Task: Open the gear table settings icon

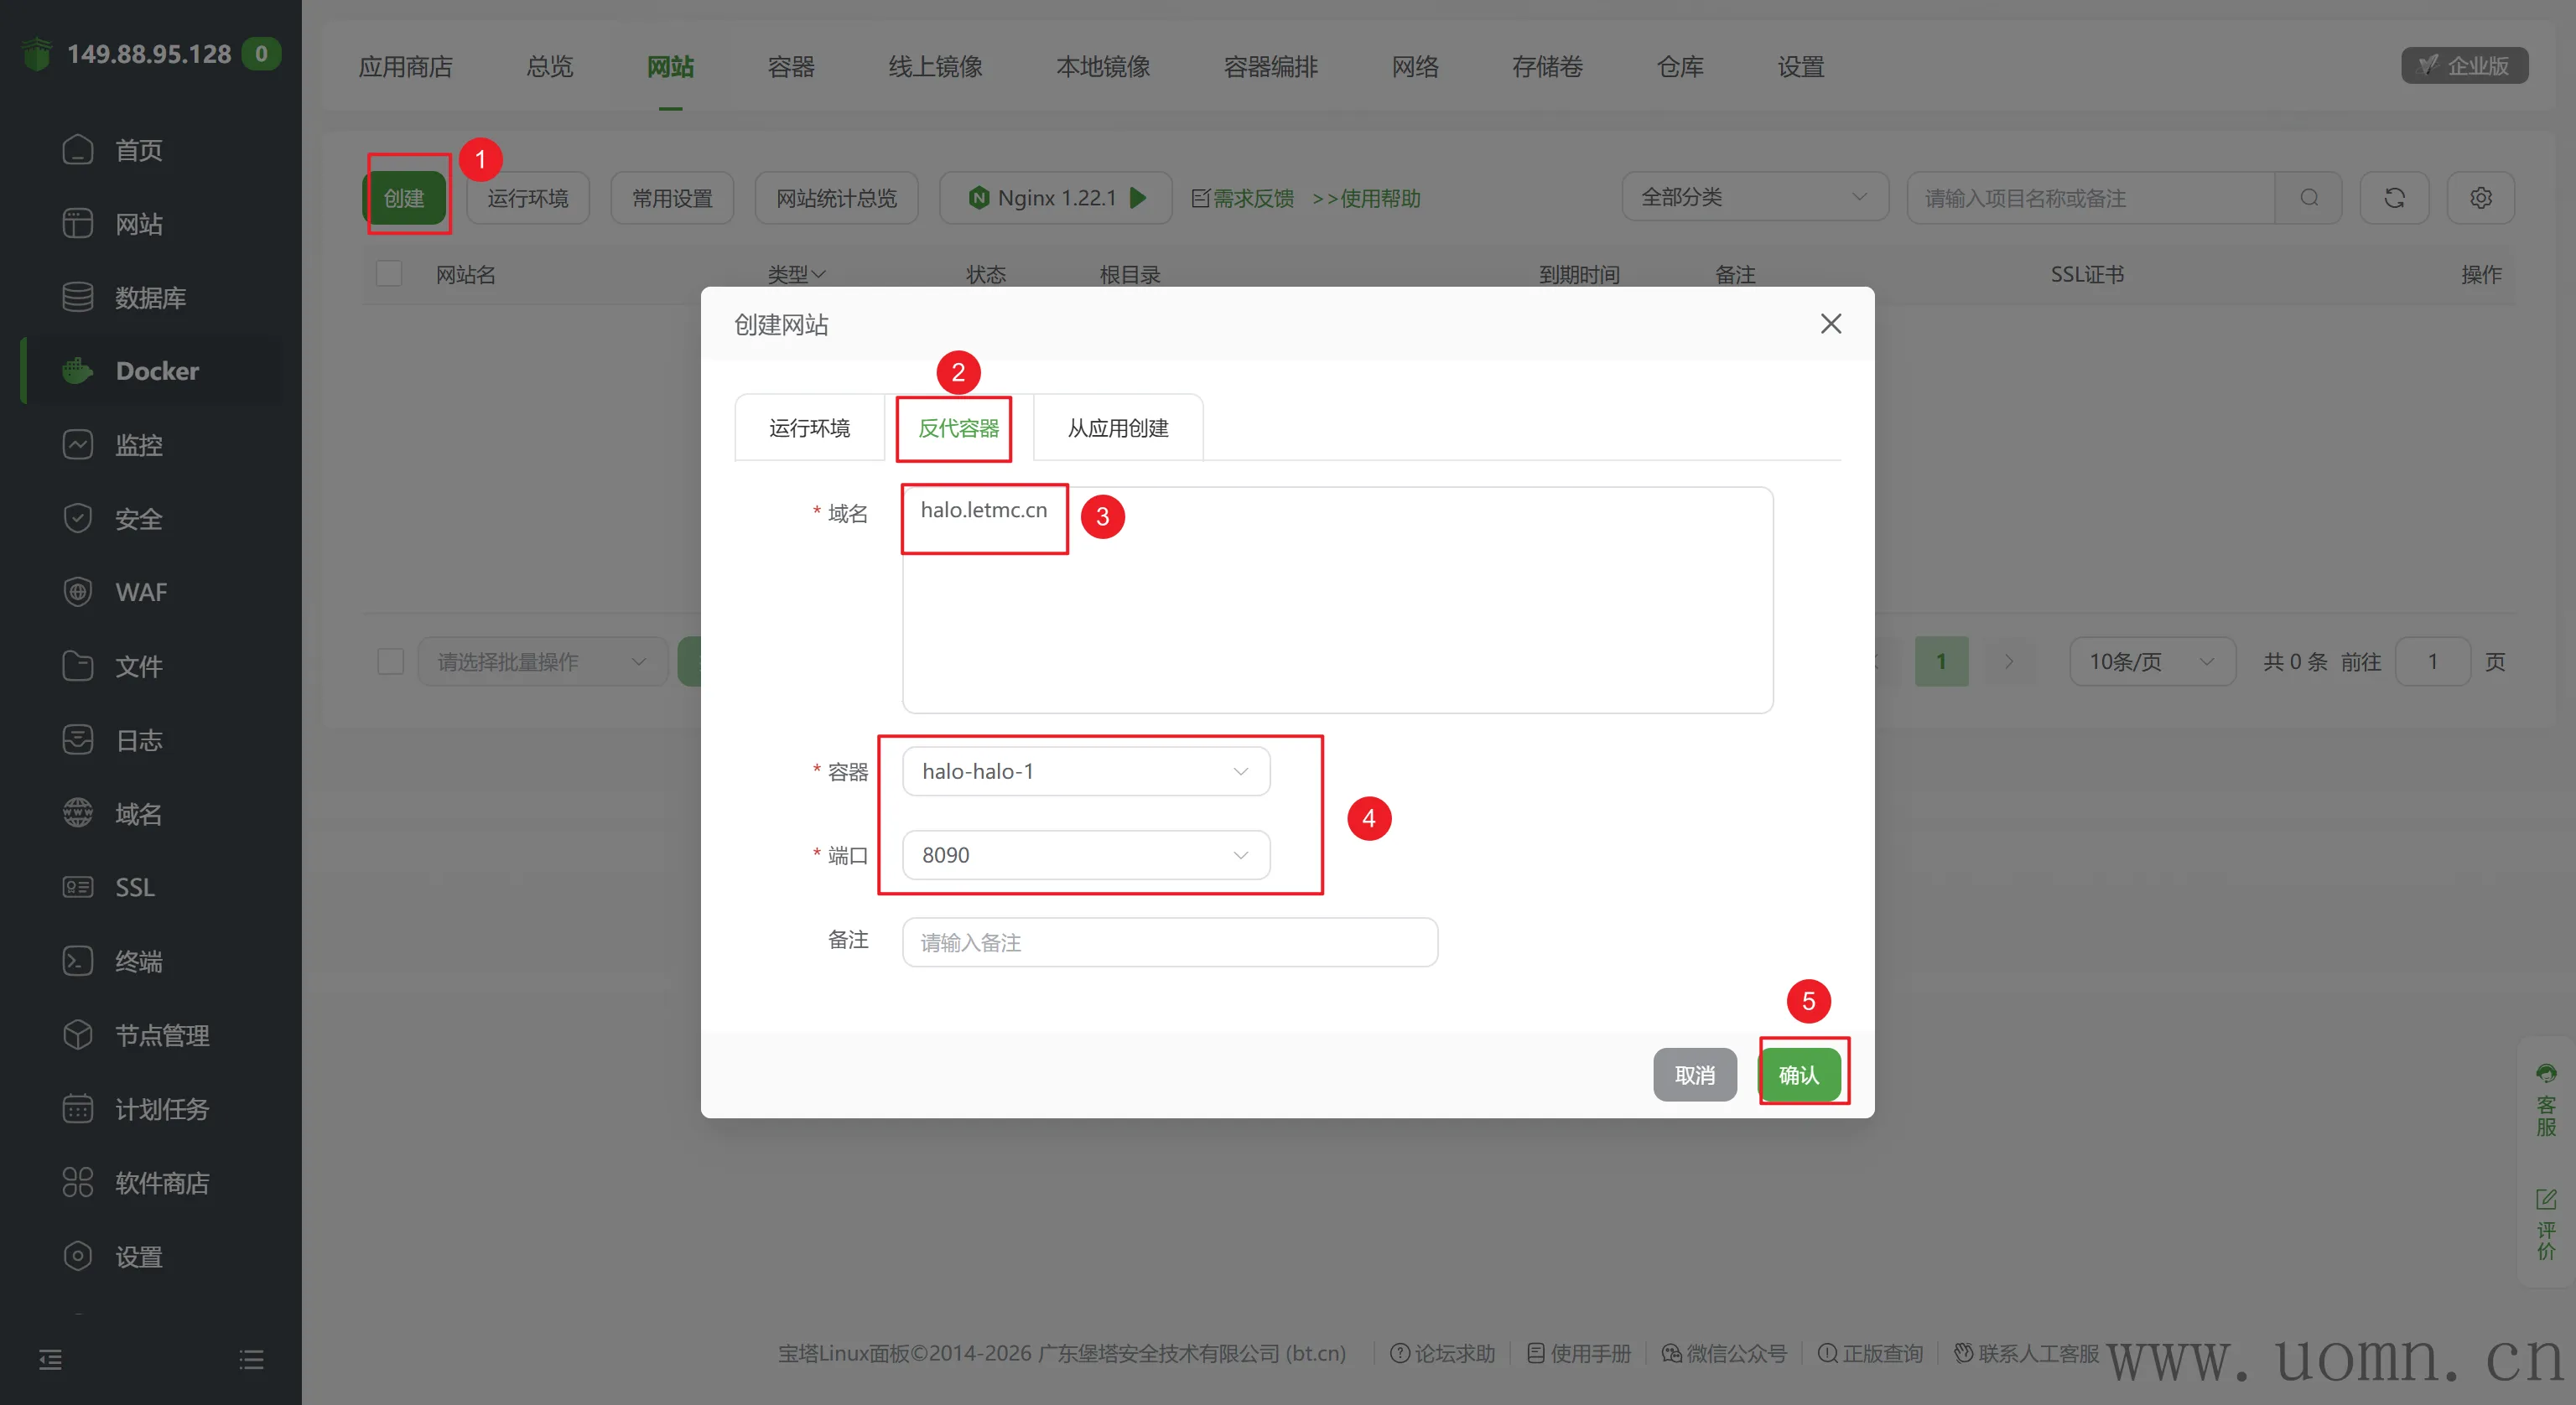Action: (2480, 198)
